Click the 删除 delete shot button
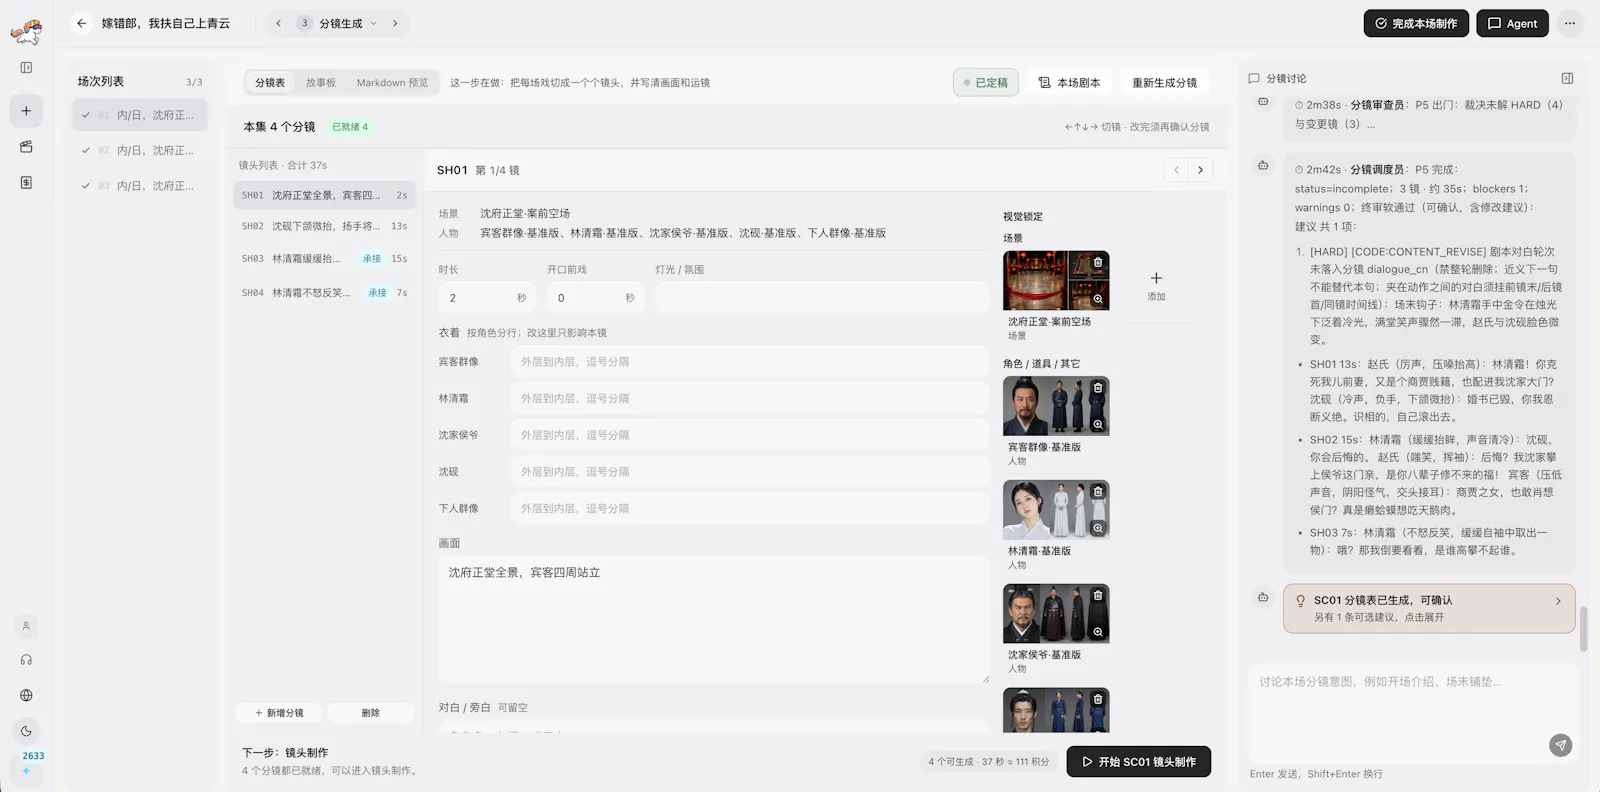The width and height of the screenshot is (1600, 792). click(x=370, y=712)
